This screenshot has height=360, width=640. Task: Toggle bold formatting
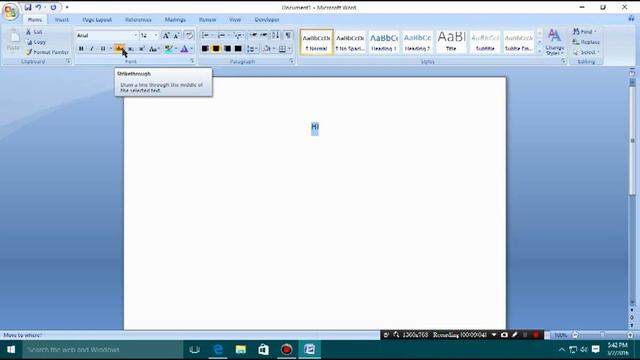(81, 49)
